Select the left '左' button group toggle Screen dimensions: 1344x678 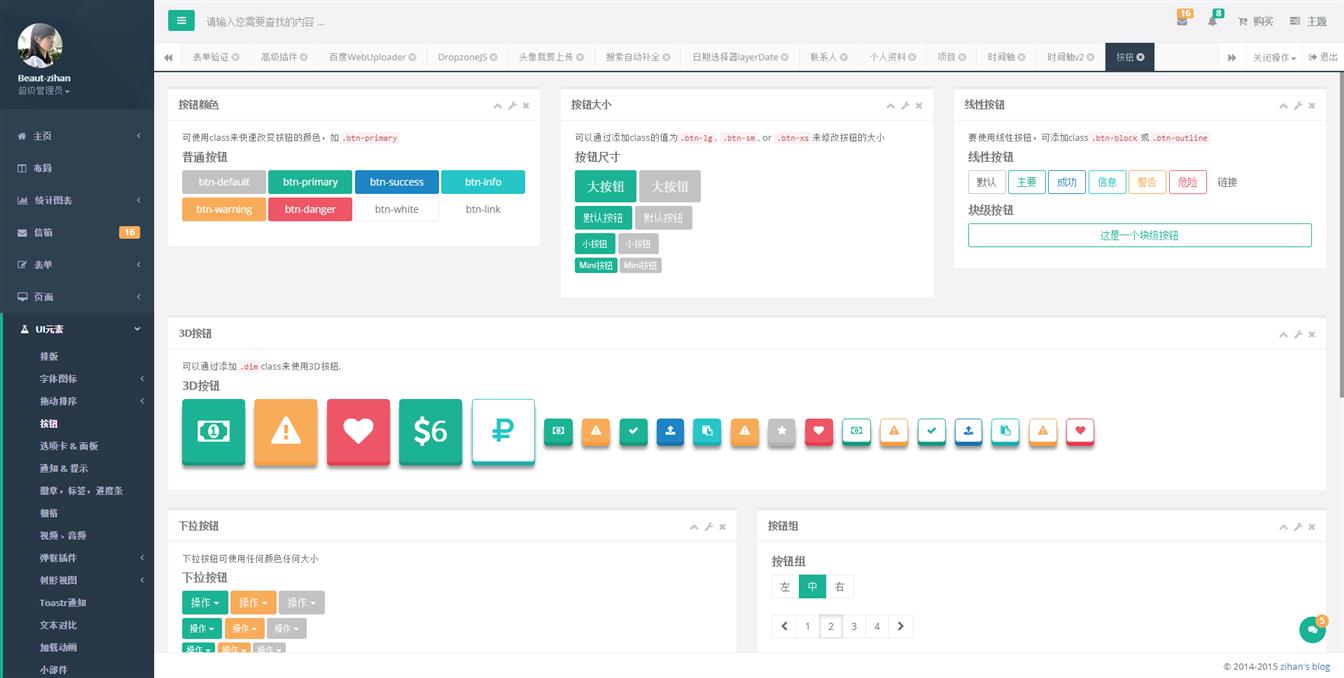click(x=785, y=587)
